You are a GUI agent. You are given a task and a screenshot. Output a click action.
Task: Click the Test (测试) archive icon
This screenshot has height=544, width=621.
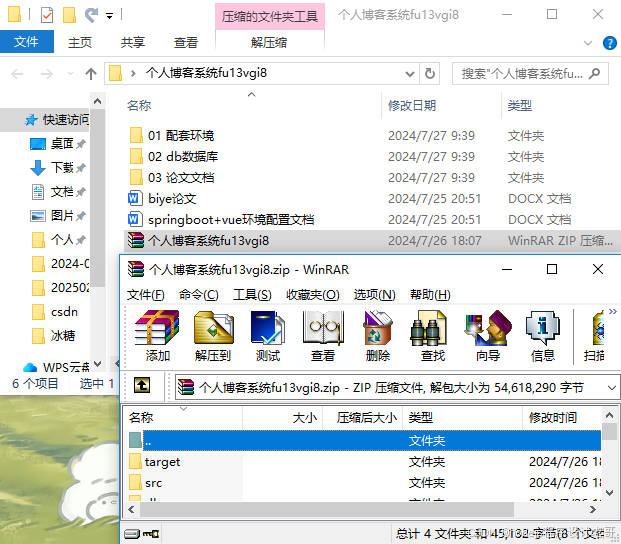(268, 335)
